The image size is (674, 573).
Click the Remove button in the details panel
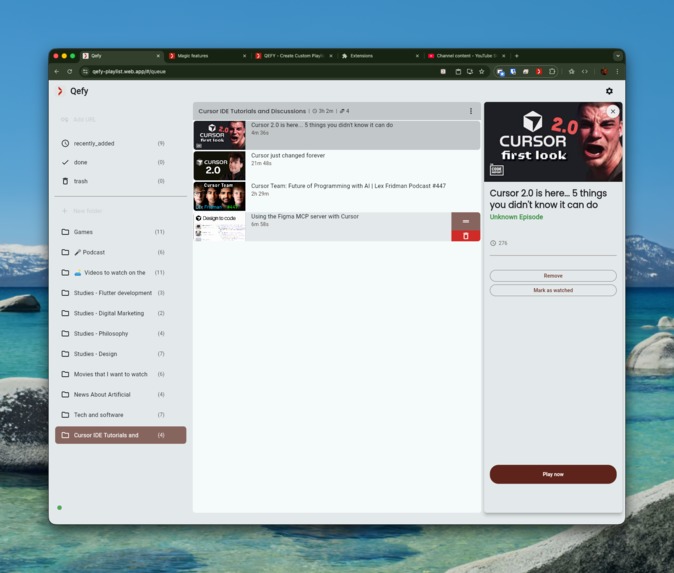coord(553,276)
